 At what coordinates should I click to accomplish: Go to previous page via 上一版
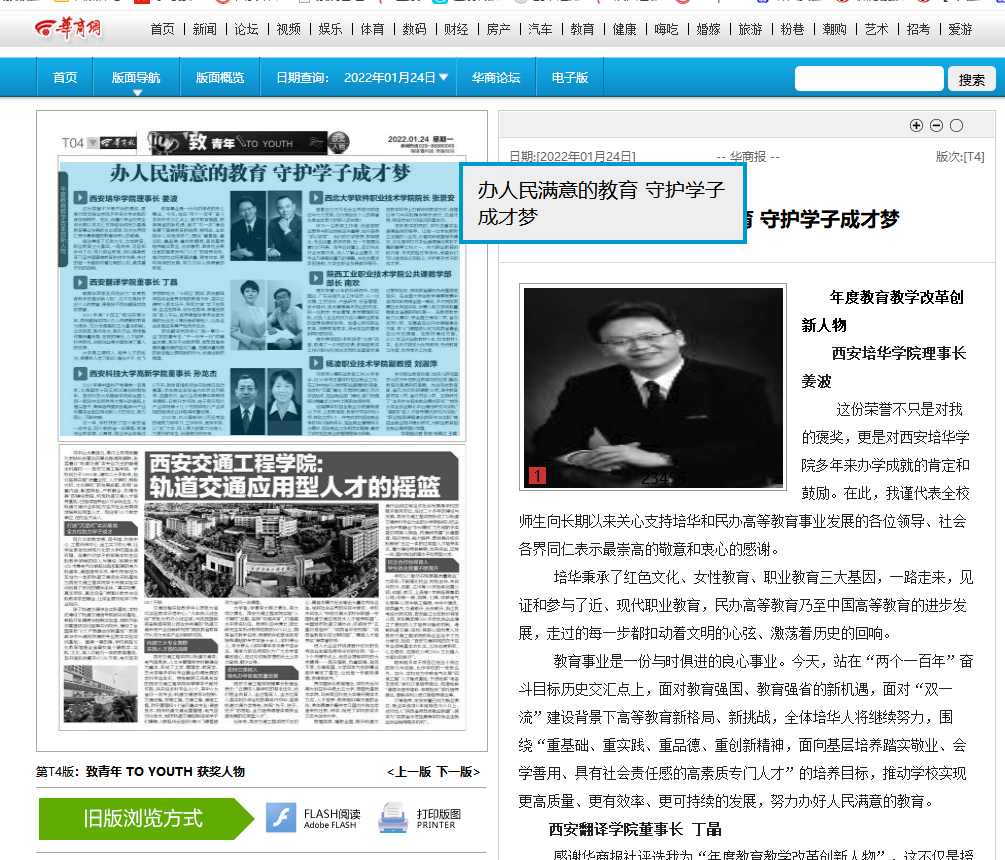point(411,772)
